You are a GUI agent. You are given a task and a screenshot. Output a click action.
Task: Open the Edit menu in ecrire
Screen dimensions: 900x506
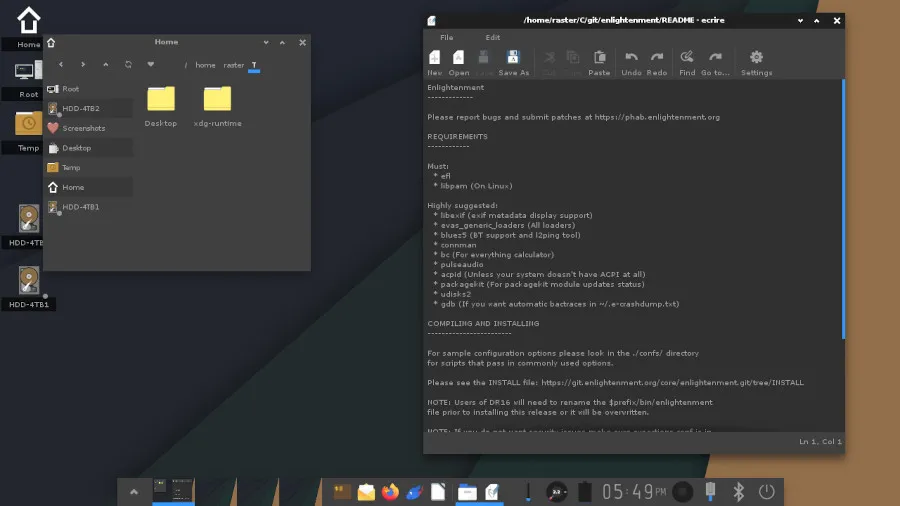(493, 37)
